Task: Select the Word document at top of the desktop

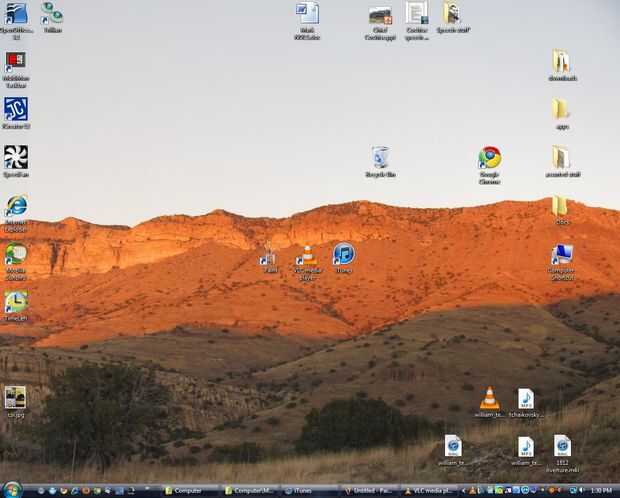Action: click(x=307, y=21)
